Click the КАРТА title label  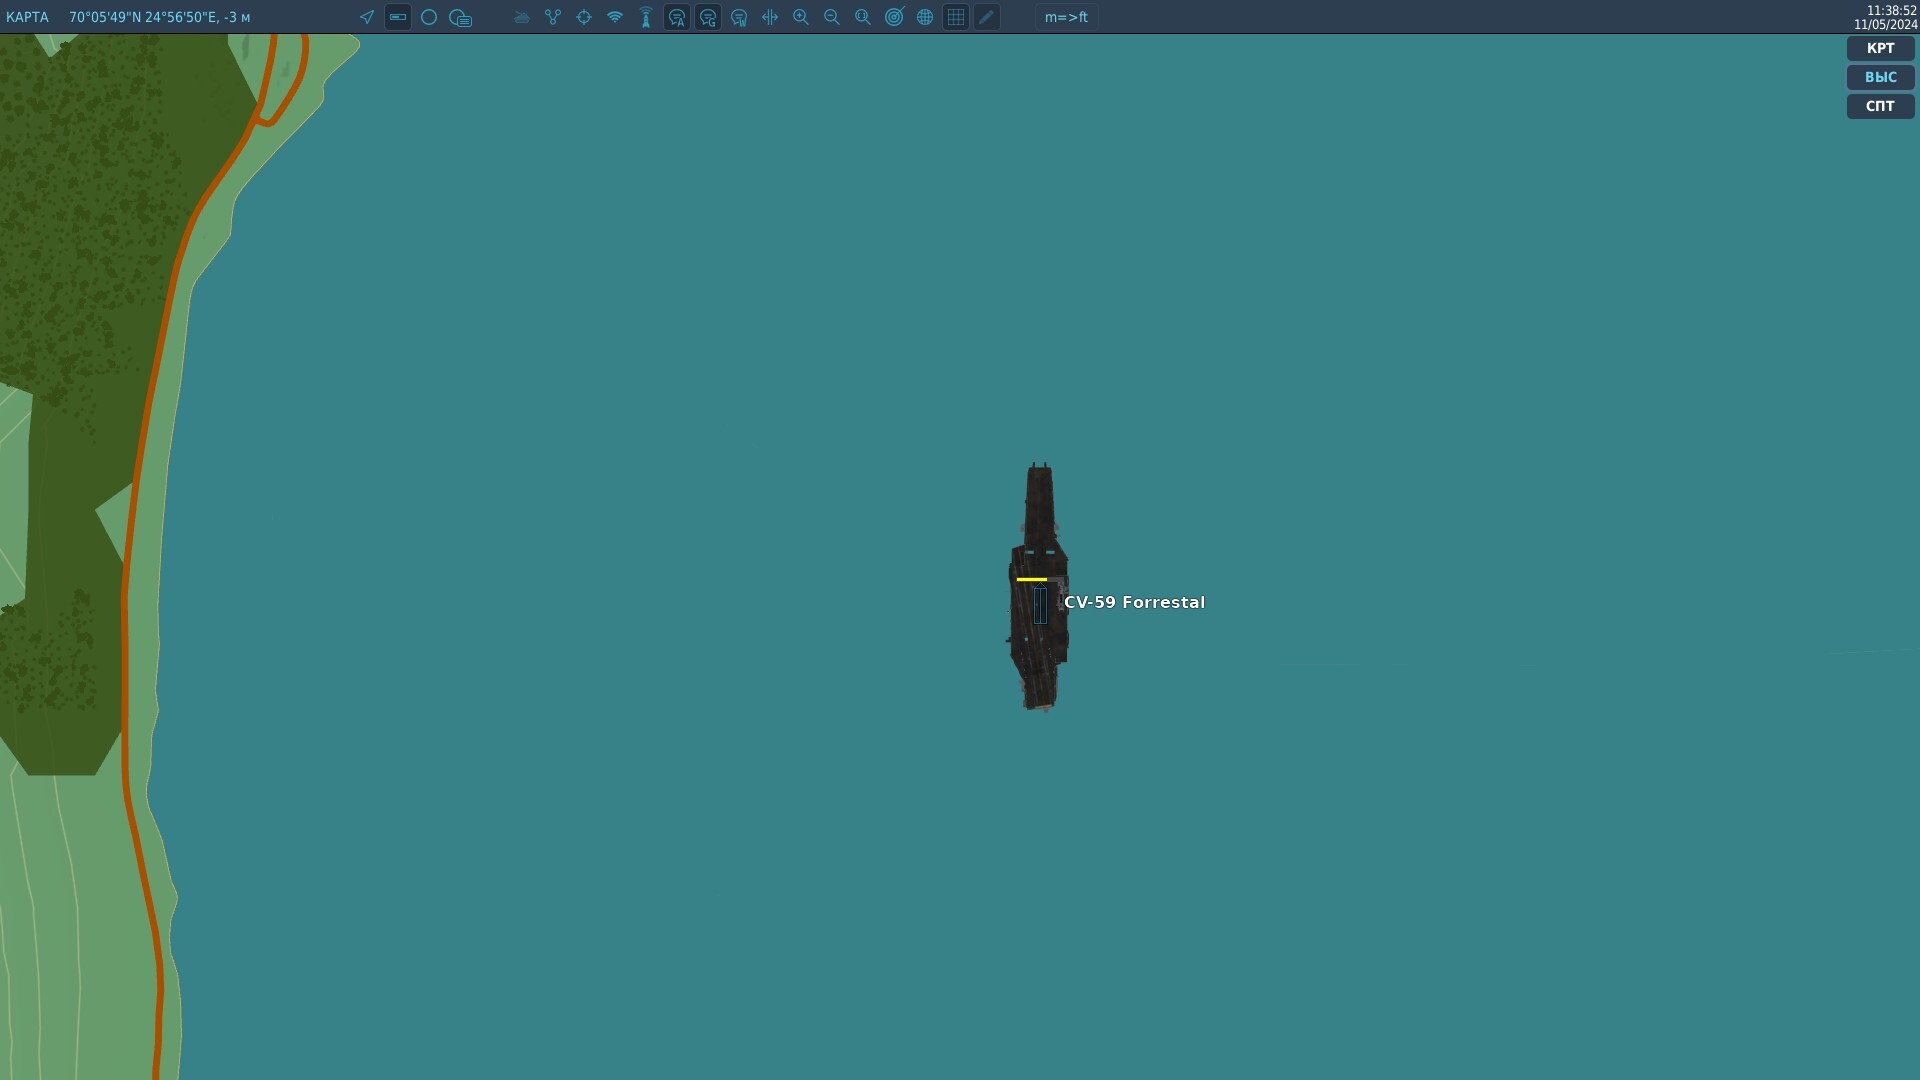point(27,17)
